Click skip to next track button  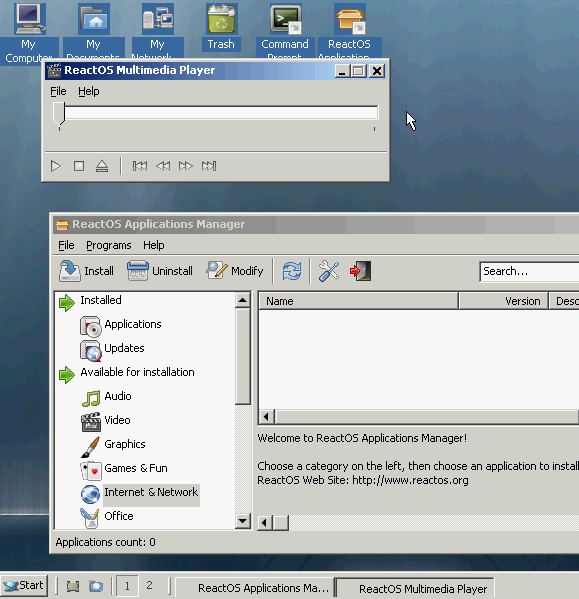pyautogui.click(x=209, y=166)
